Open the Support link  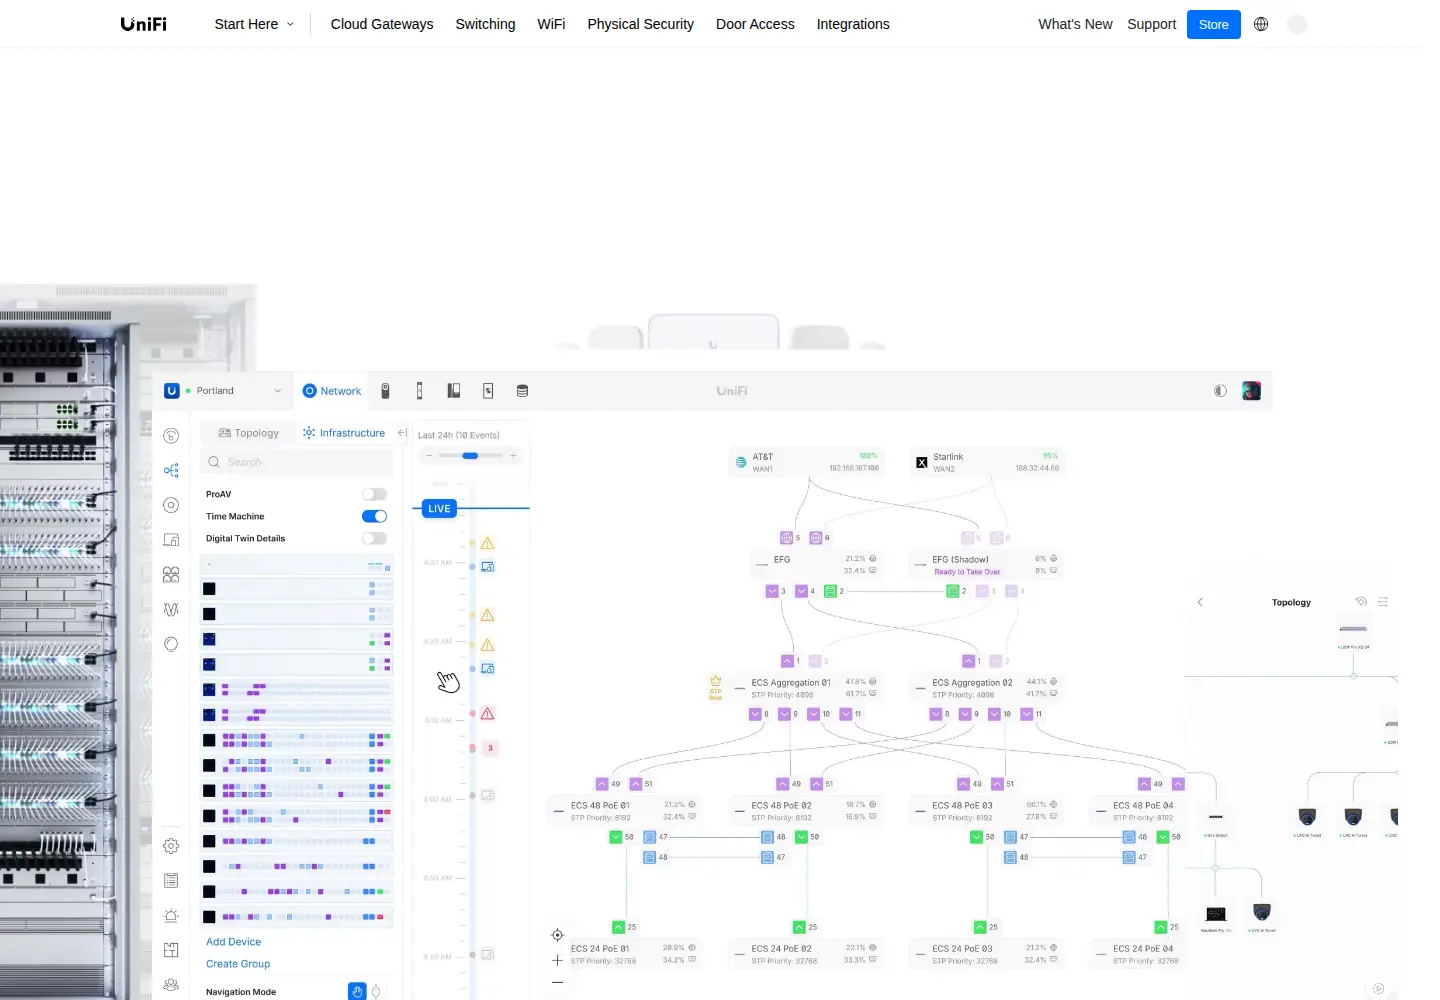click(1152, 24)
